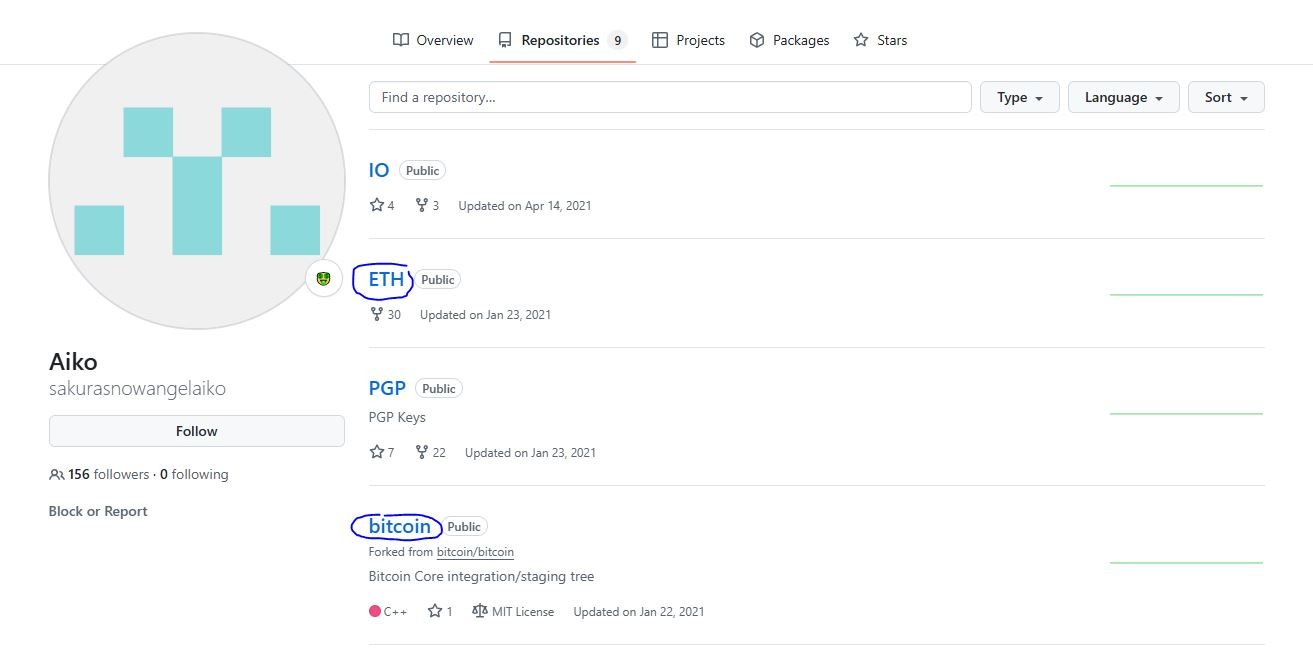Click the Public label beside IO

tap(422, 171)
